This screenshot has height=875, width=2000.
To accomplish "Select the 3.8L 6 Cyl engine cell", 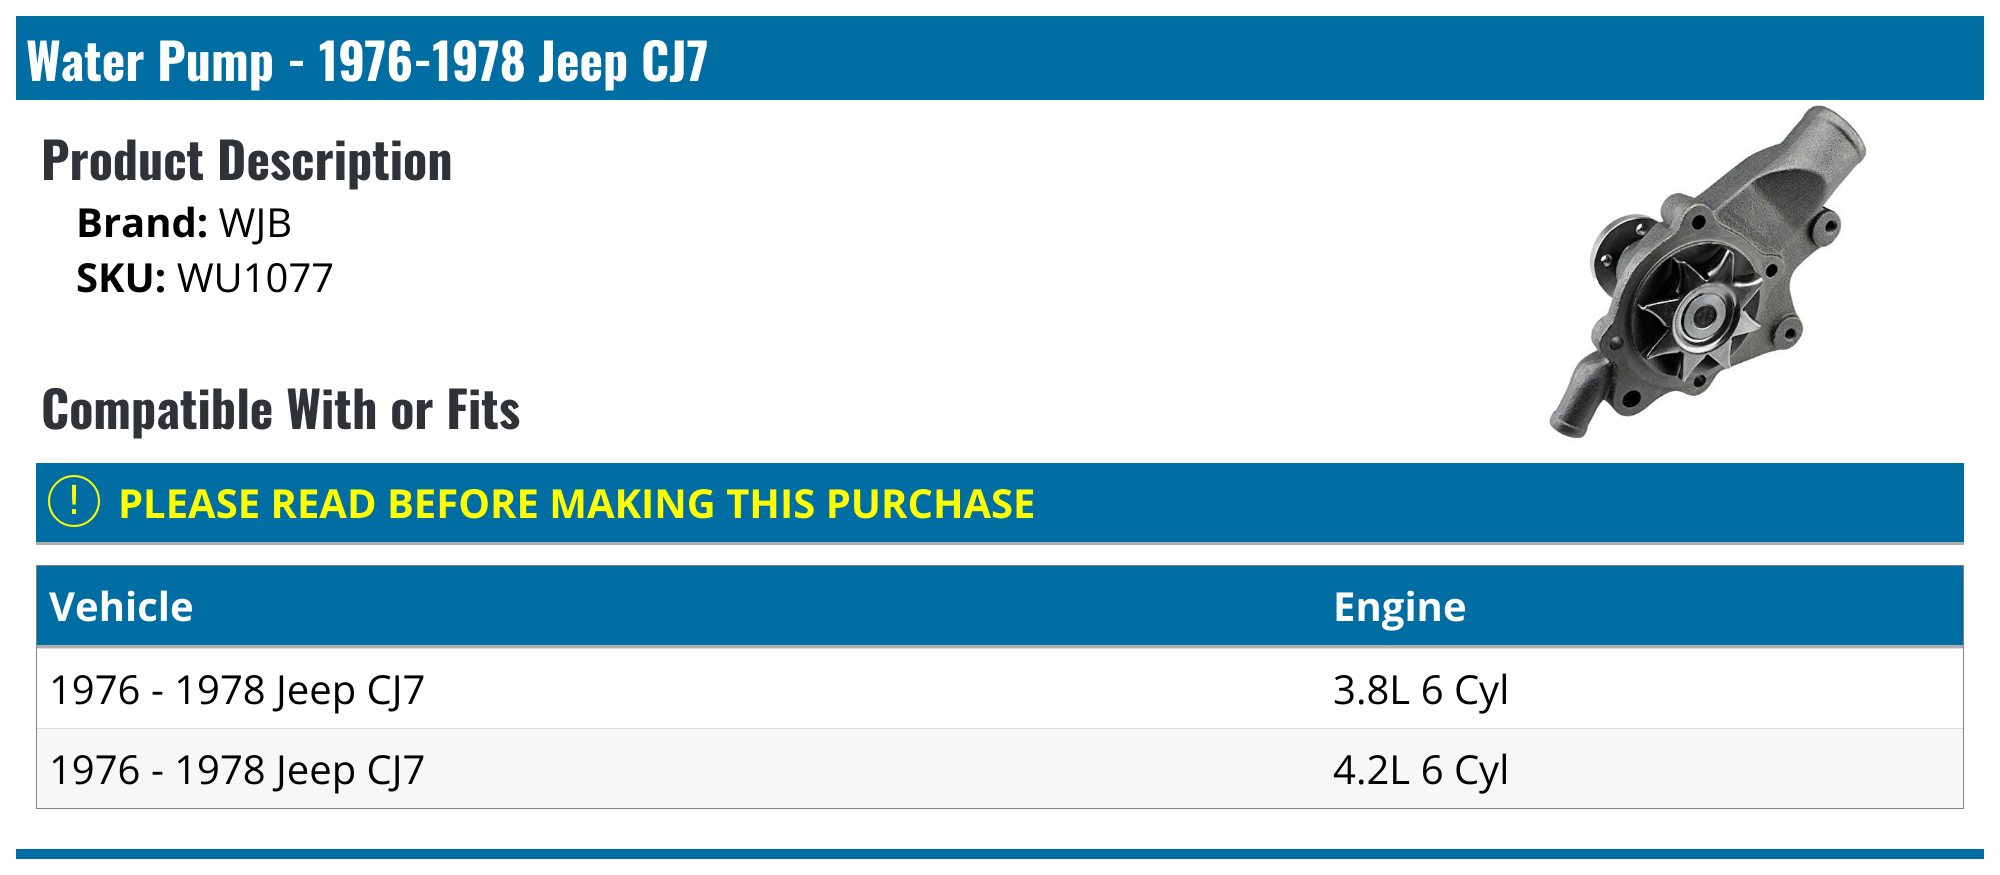I will click(1420, 690).
